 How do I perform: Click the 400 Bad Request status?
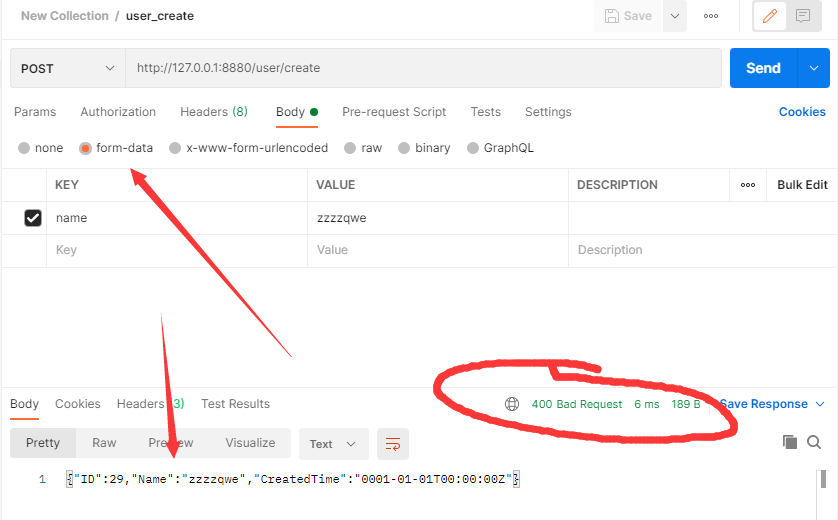click(x=577, y=405)
